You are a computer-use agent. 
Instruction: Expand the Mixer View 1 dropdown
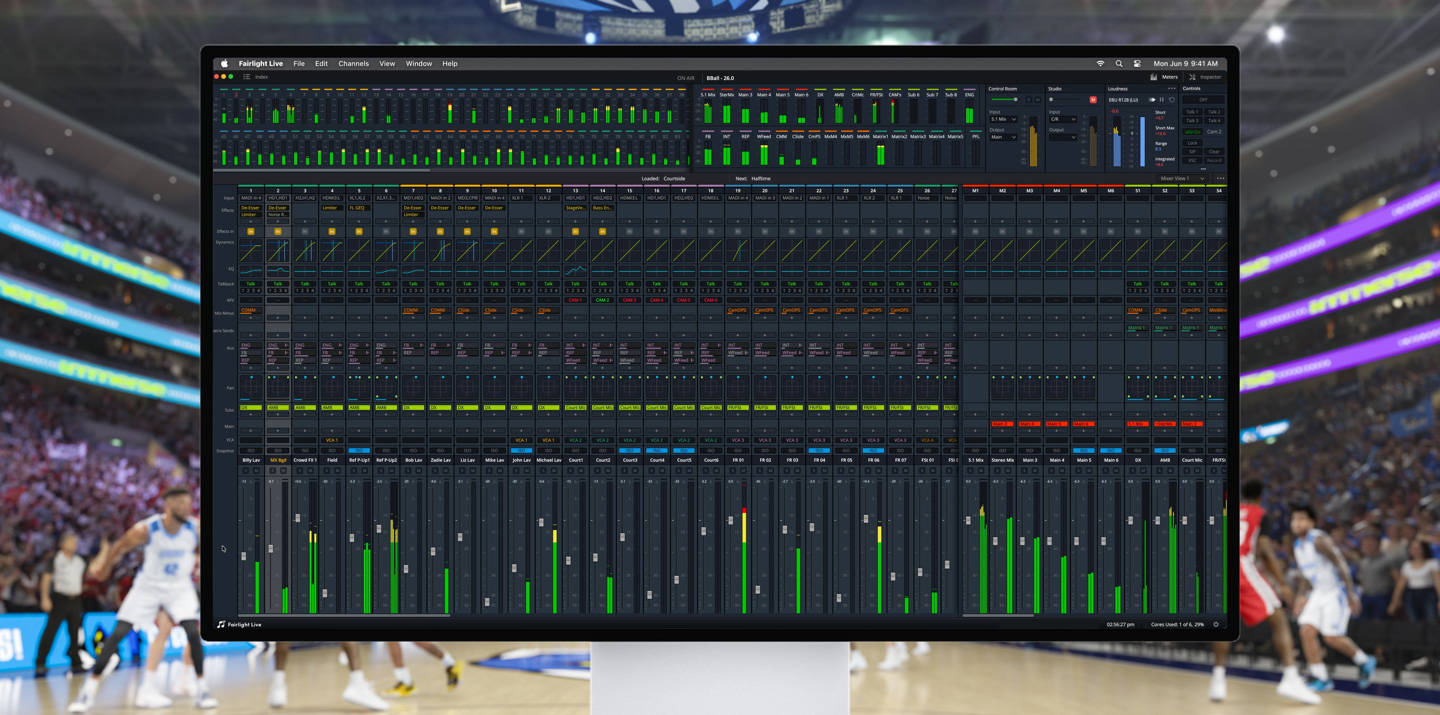(1181, 179)
